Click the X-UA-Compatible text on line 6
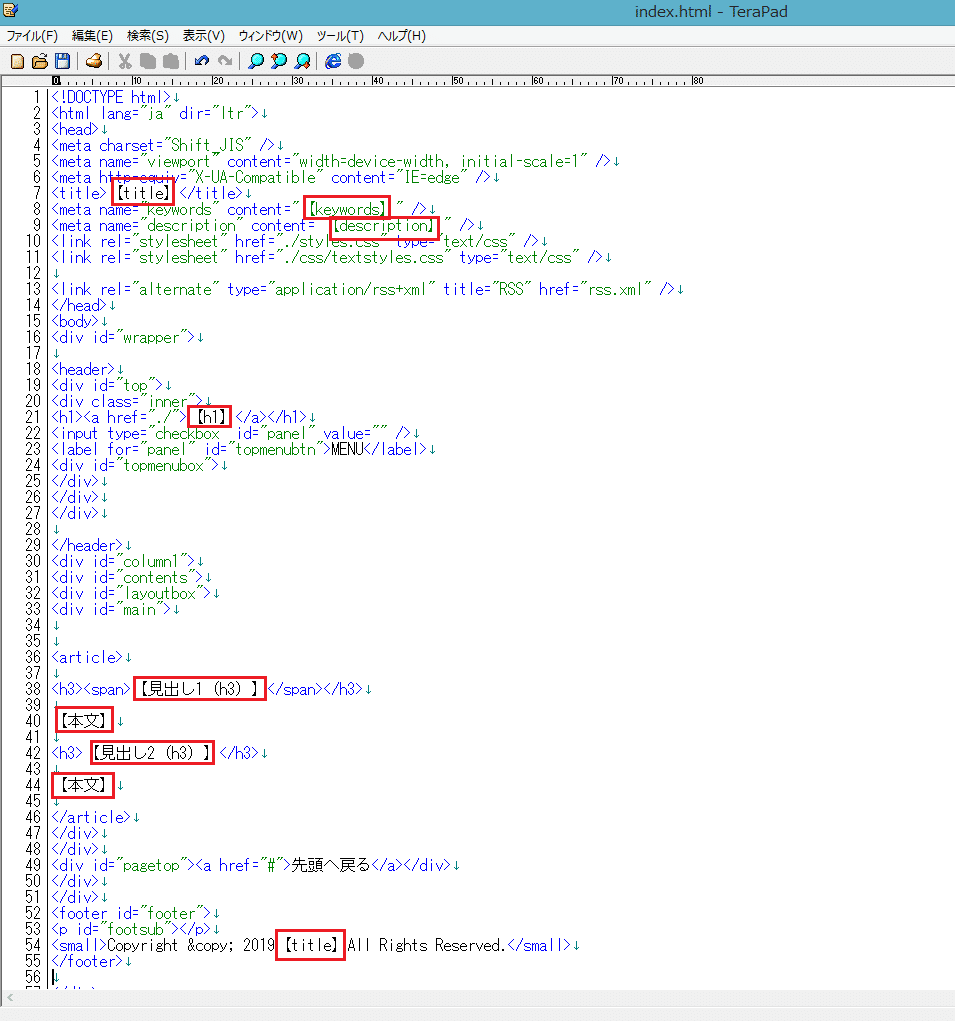This screenshot has width=955, height=1021. 255,177
